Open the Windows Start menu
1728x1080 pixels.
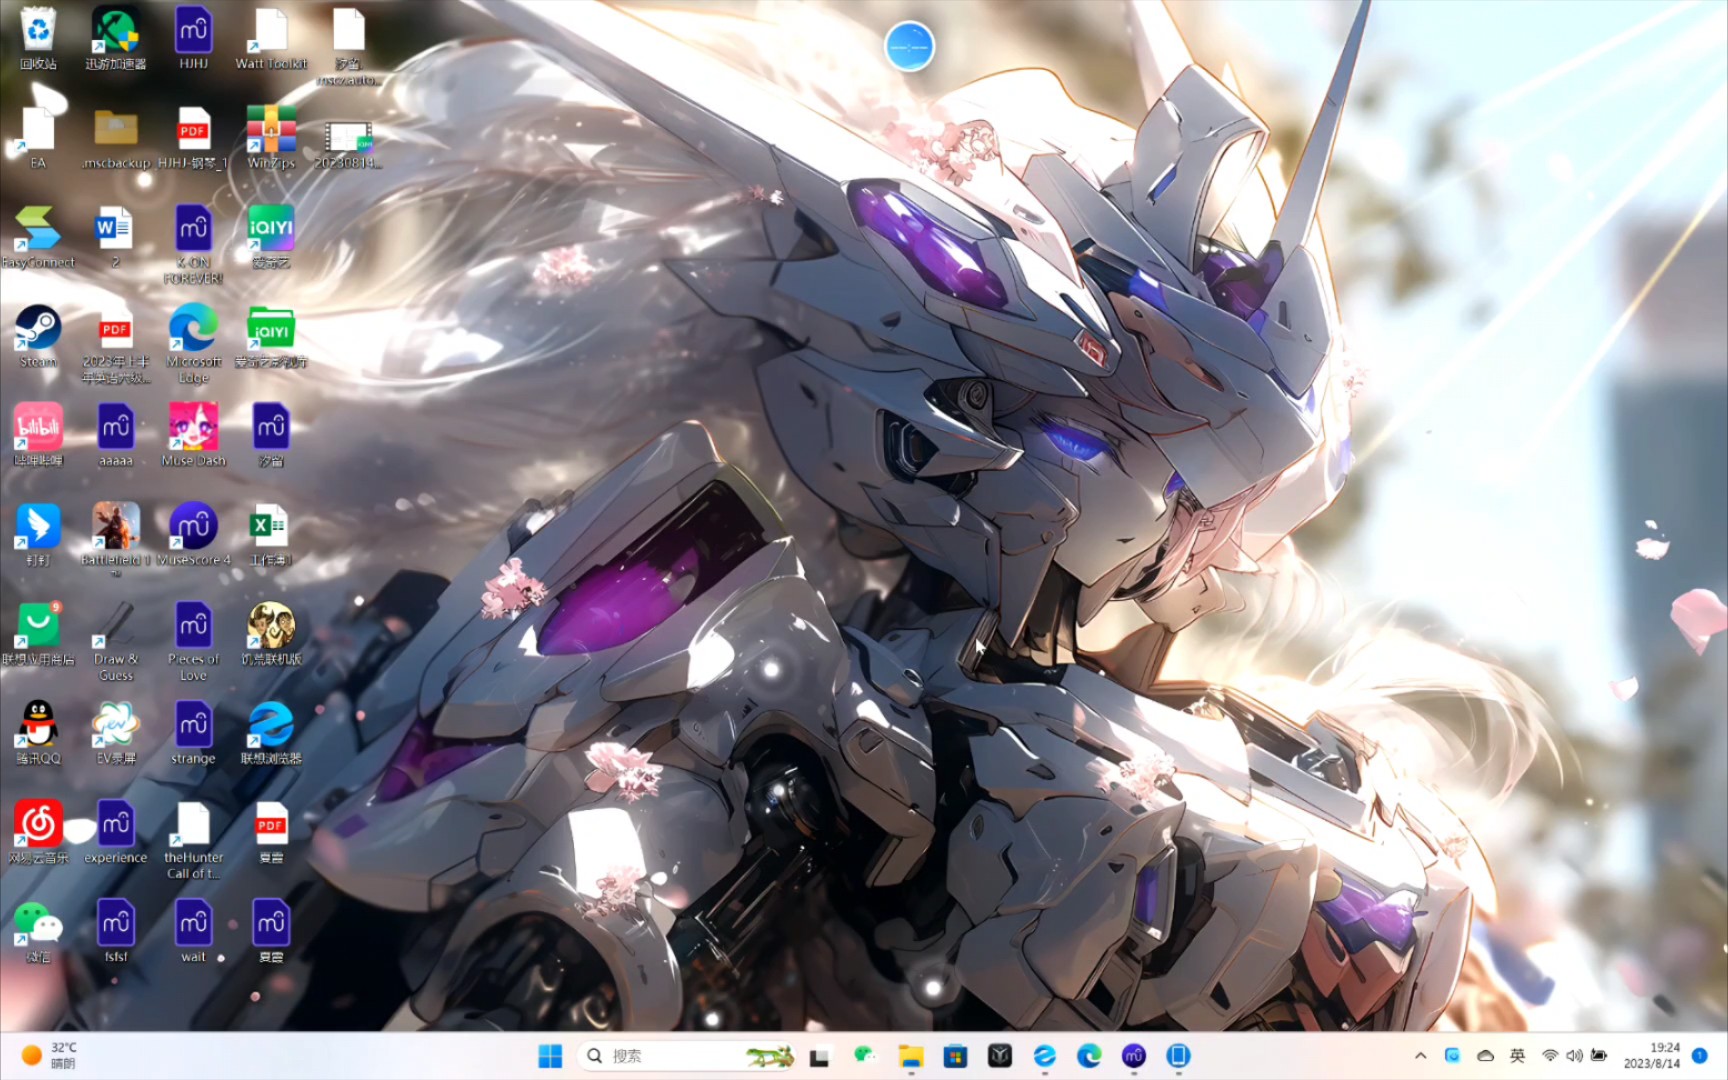click(550, 1056)
